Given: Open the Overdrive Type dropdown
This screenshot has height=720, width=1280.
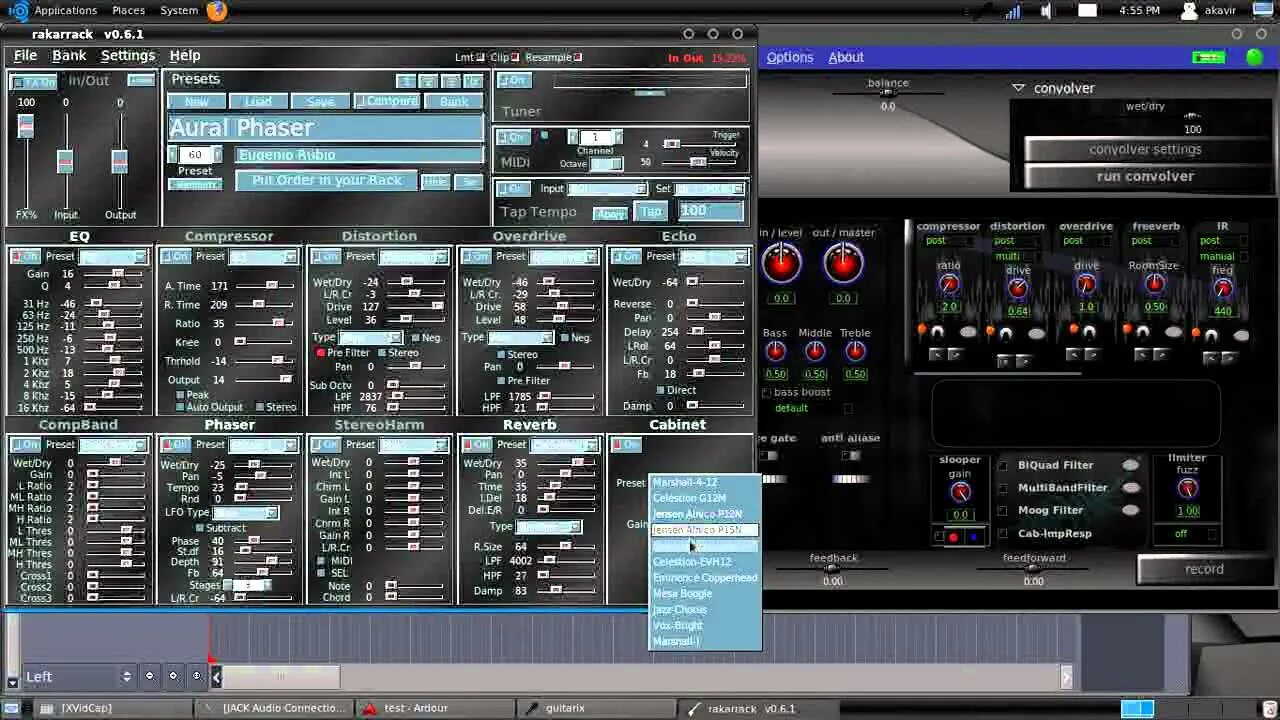Looking at the screenshot, I should (520, 338).
